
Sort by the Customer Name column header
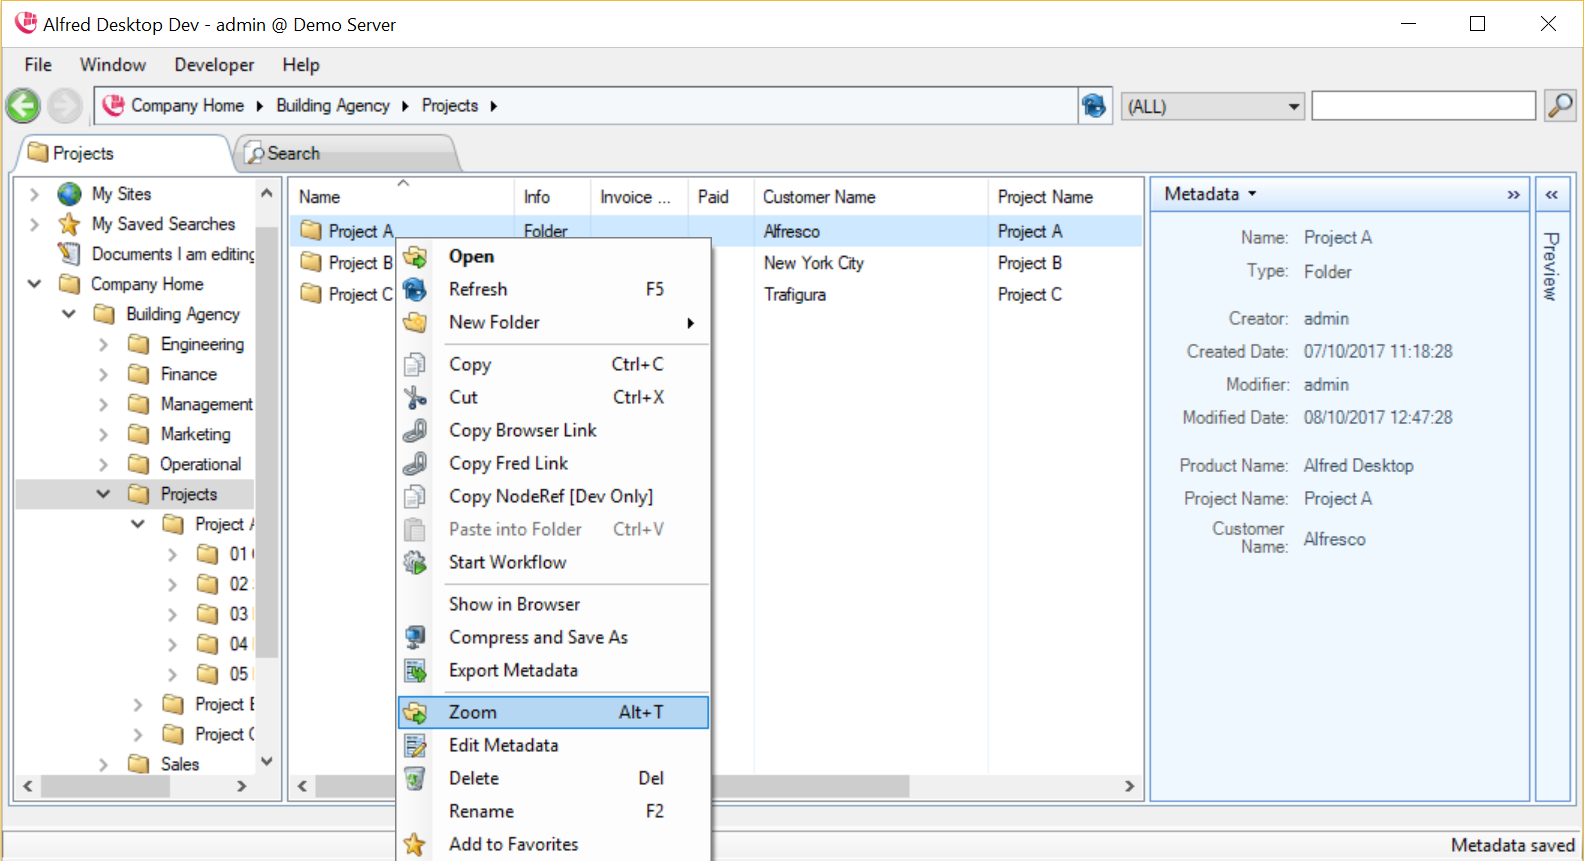coord(819,197)
